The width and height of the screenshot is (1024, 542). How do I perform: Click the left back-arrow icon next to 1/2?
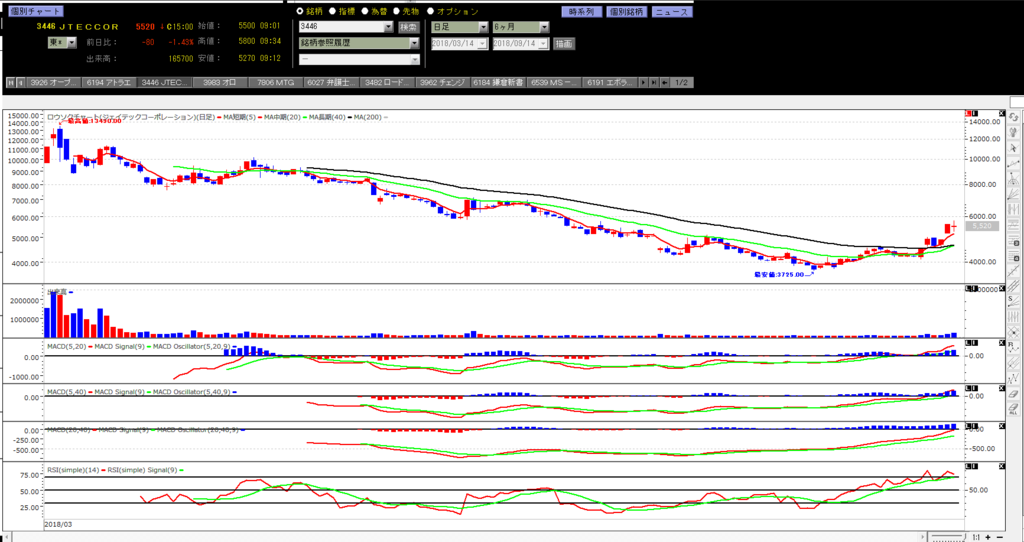665,83
